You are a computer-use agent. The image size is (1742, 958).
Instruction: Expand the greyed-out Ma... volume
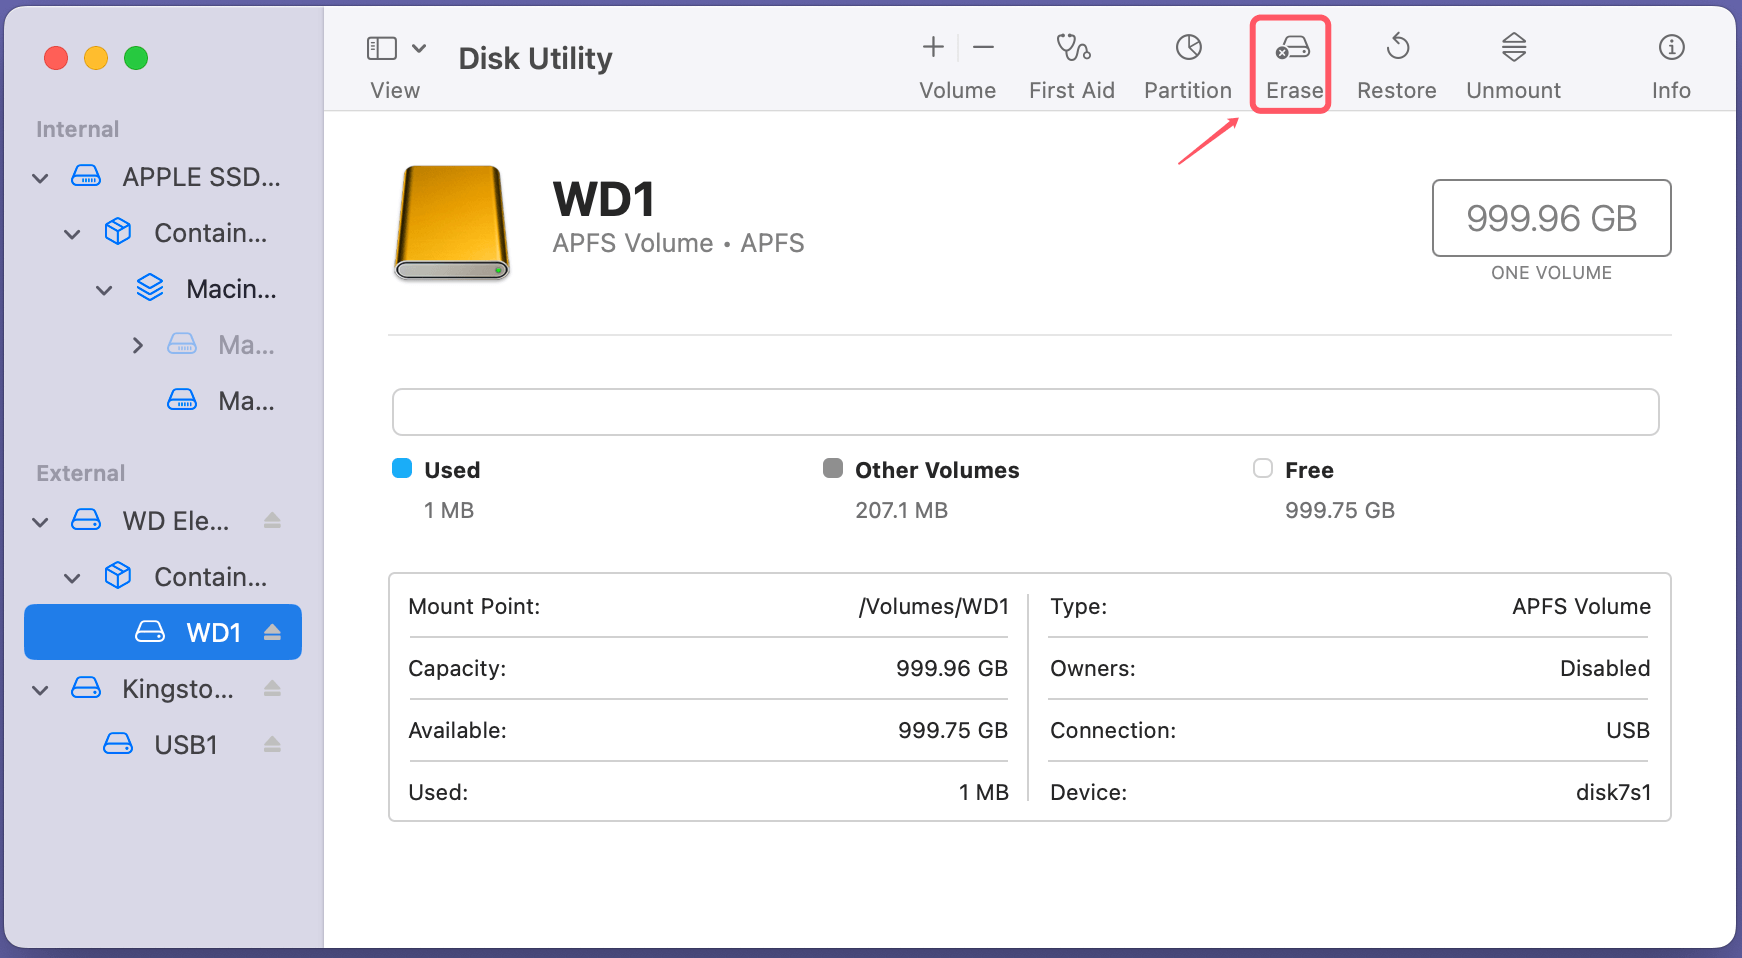(138, 346)
